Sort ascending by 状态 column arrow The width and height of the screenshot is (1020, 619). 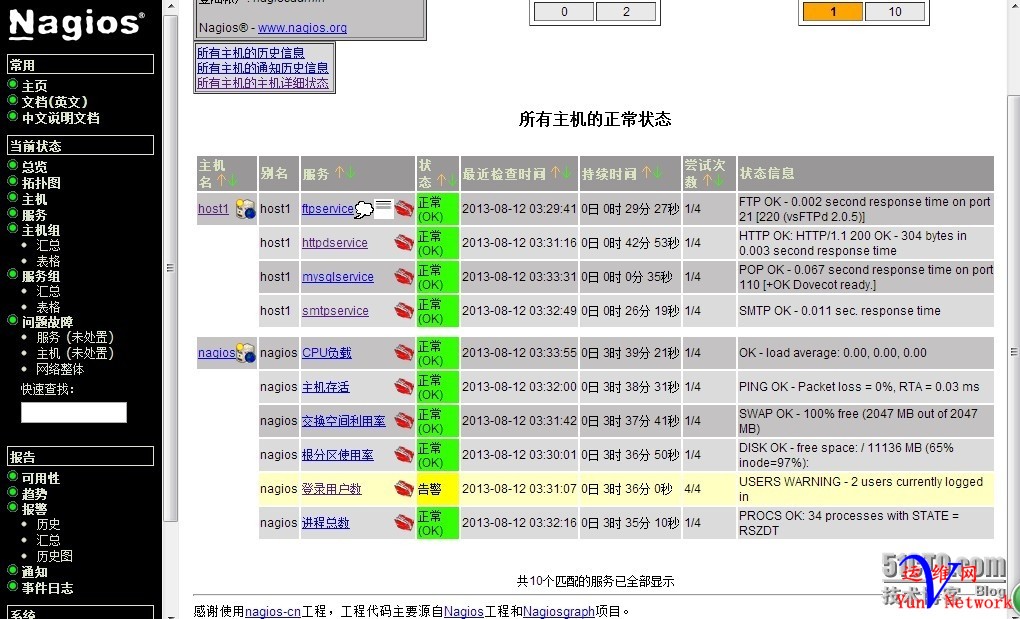click(440, 181)
